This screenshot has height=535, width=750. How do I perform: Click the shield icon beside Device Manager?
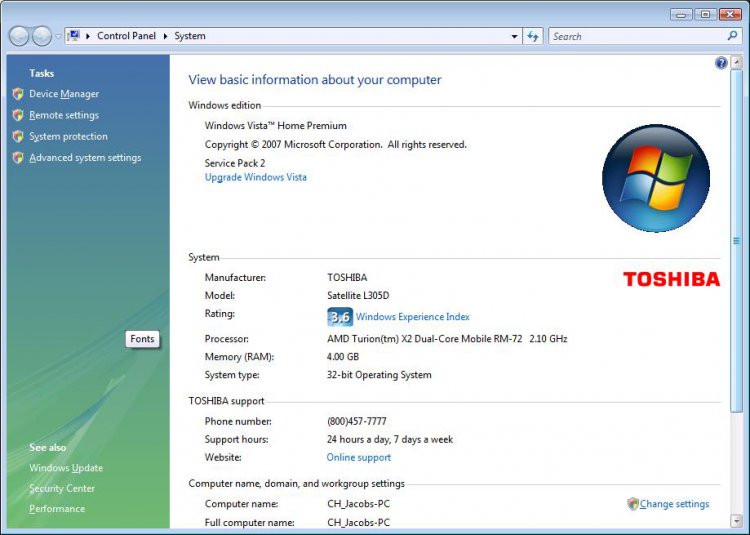pyautogui.click(x=18, y=94)
